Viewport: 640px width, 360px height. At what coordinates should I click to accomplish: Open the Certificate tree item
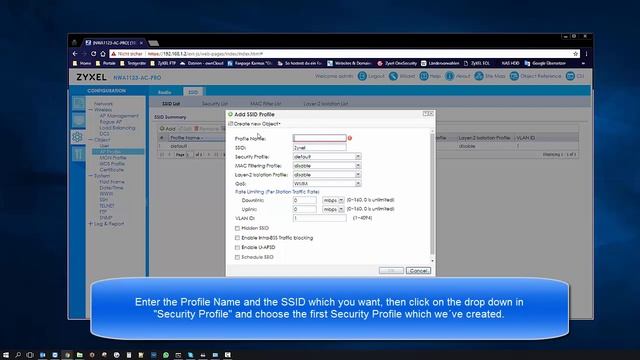(x=111, y=170)
